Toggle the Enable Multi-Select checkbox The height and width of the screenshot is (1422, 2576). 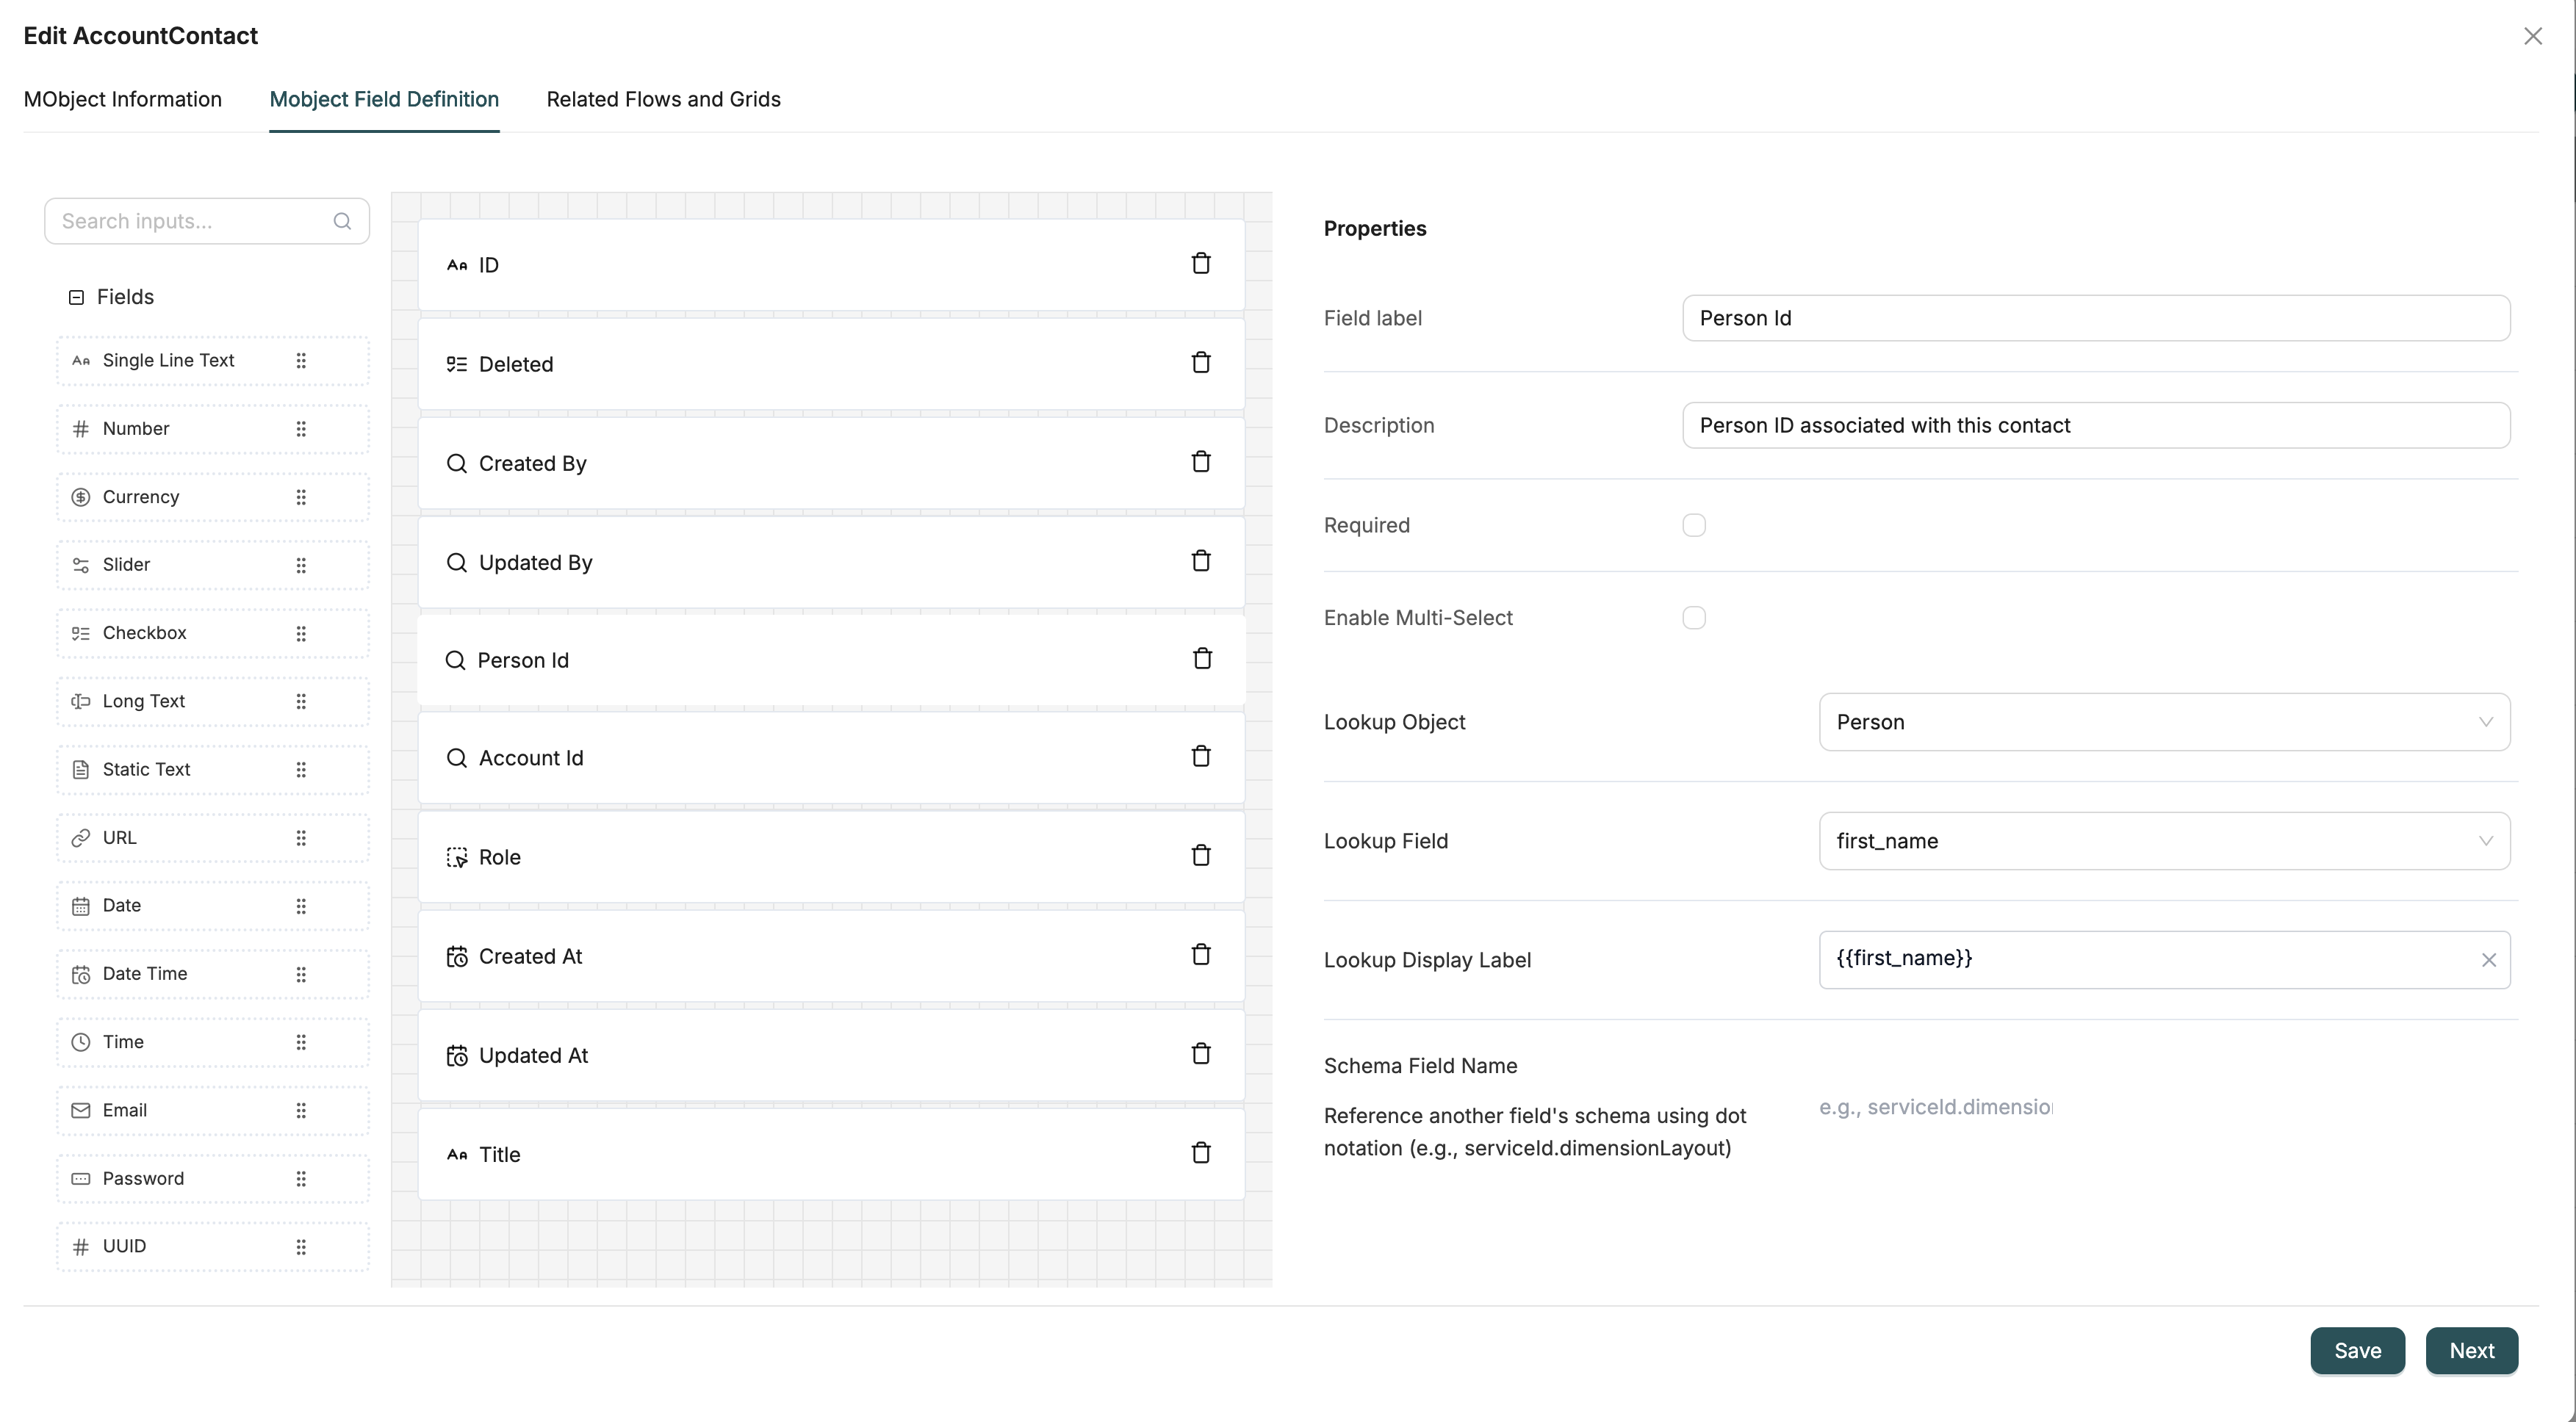(1693, 618)
